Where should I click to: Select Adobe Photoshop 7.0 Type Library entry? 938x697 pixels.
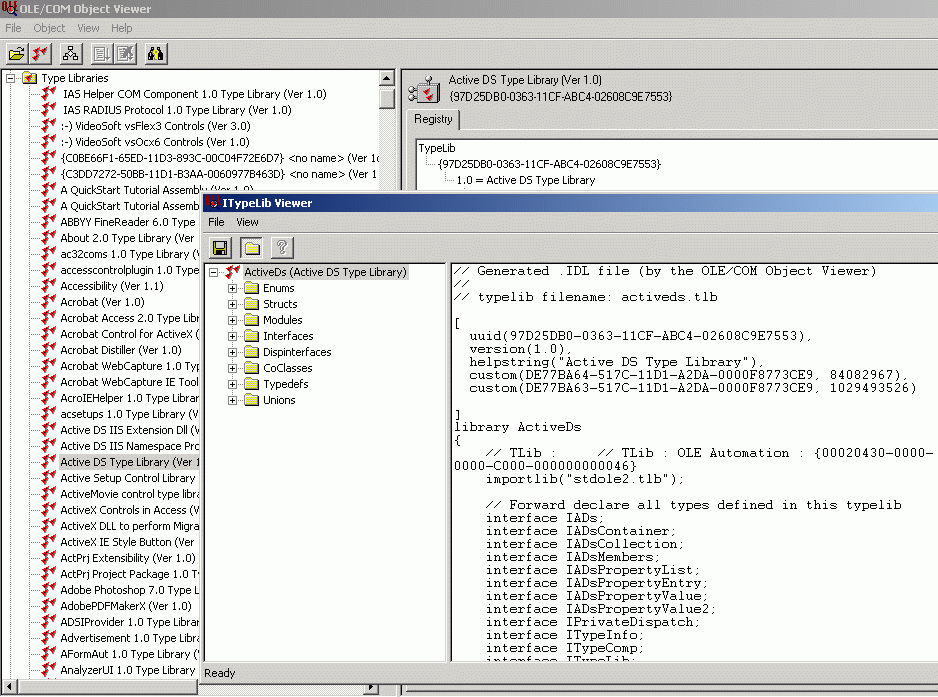click(129, 590)
